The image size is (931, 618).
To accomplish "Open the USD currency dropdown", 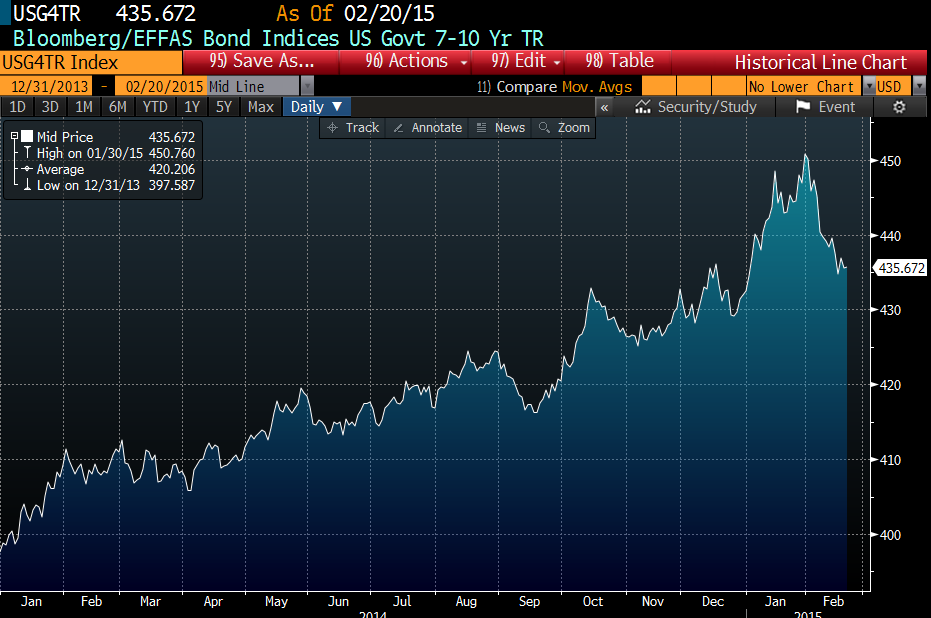I will click(919, 87).
